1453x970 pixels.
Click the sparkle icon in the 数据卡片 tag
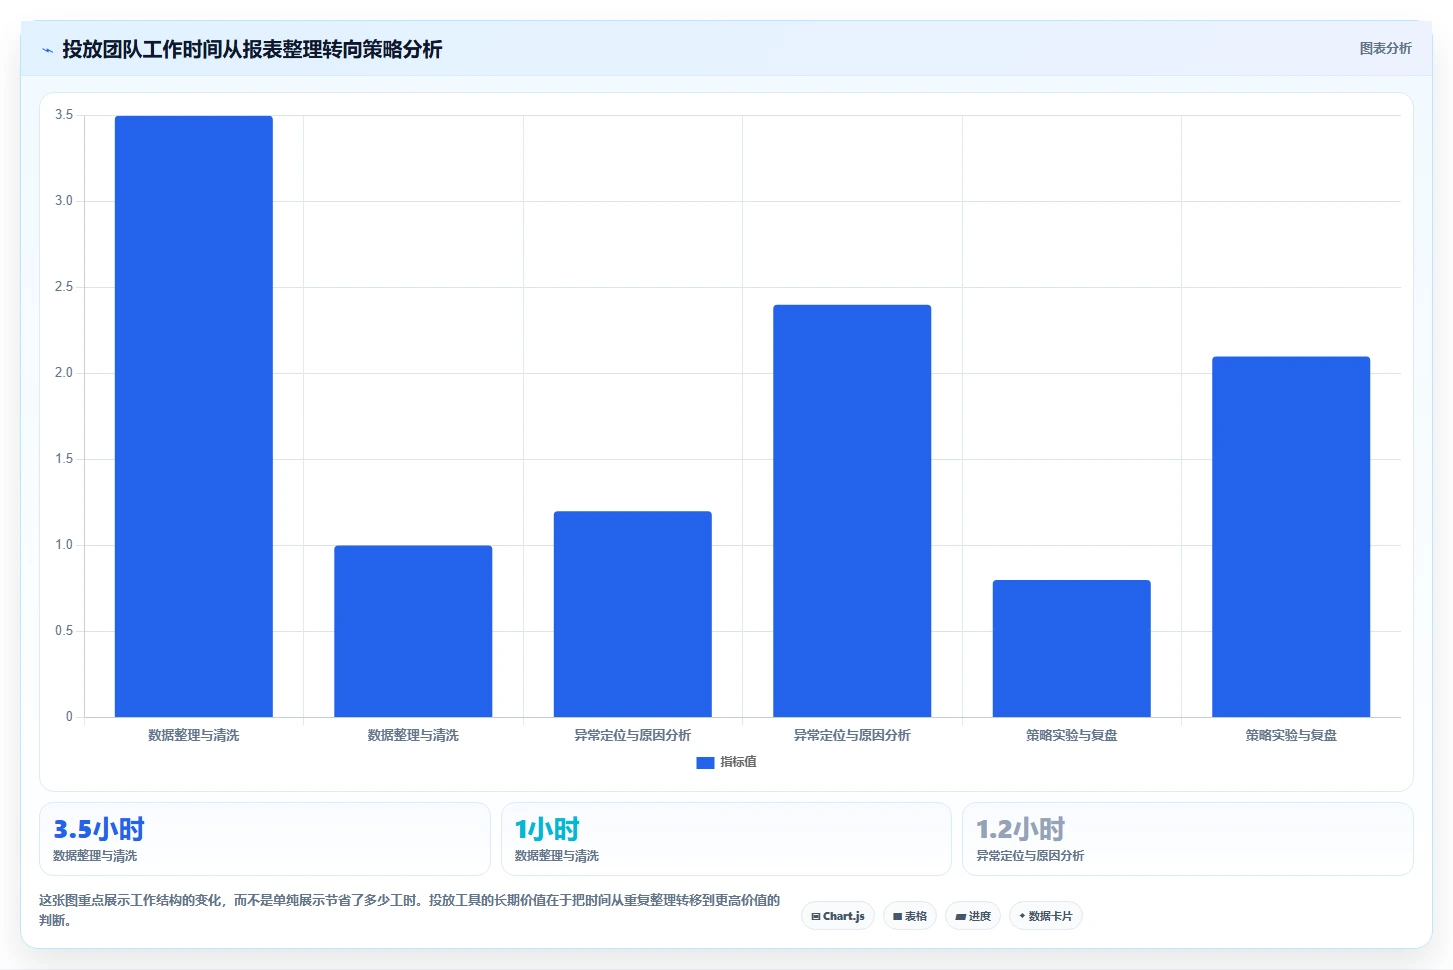pyautogui.click(x=1022, y=916)
